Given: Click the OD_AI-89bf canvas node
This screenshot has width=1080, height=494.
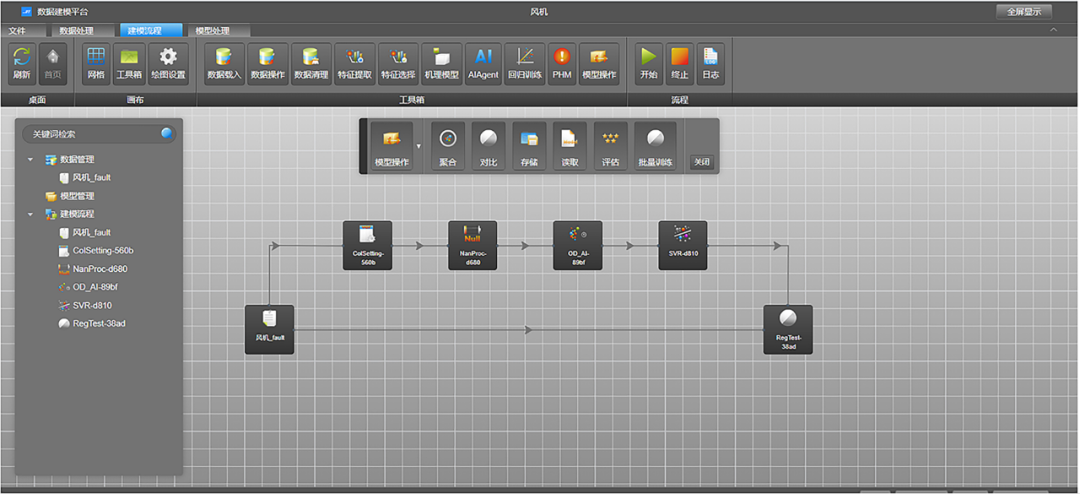Looking at the screenshot, I should tap(577, 245).
